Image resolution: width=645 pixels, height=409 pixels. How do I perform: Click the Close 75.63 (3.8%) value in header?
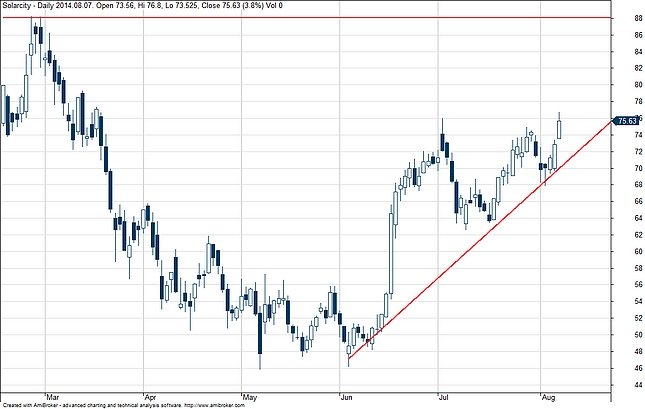[x=232, y=6]
